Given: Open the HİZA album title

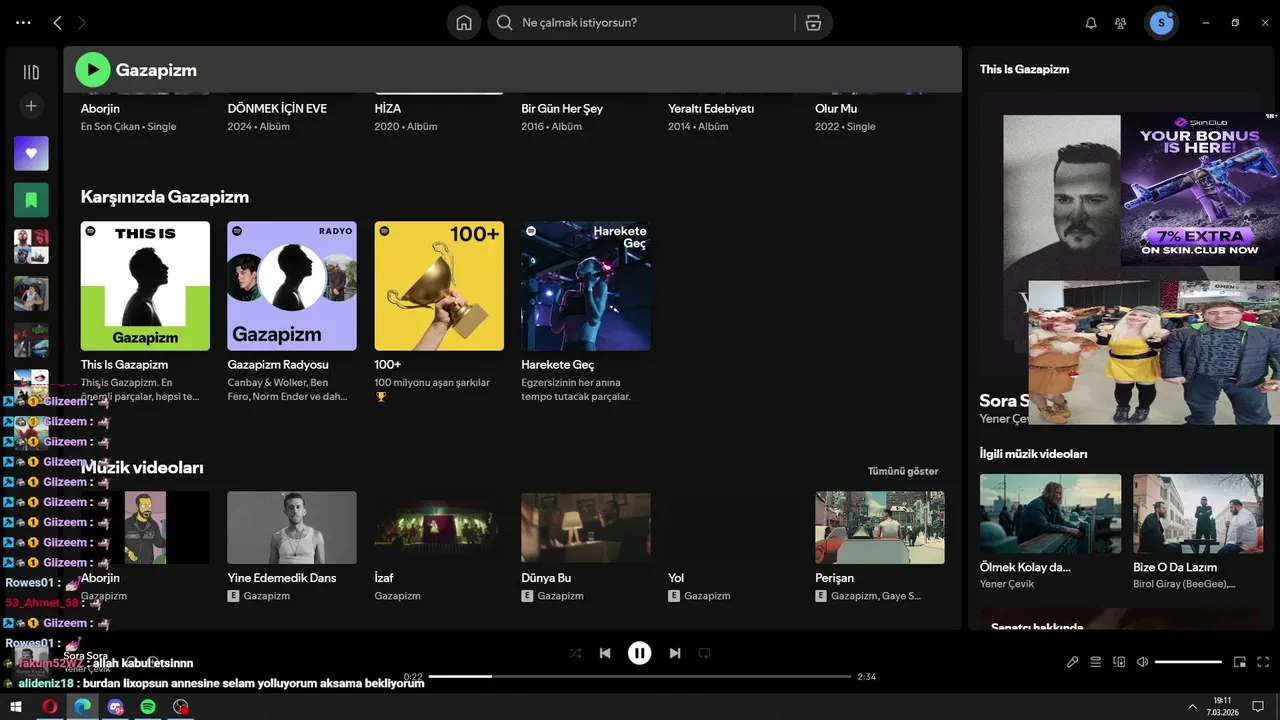Looking at the screenshot, I should (x=388, y=108).
